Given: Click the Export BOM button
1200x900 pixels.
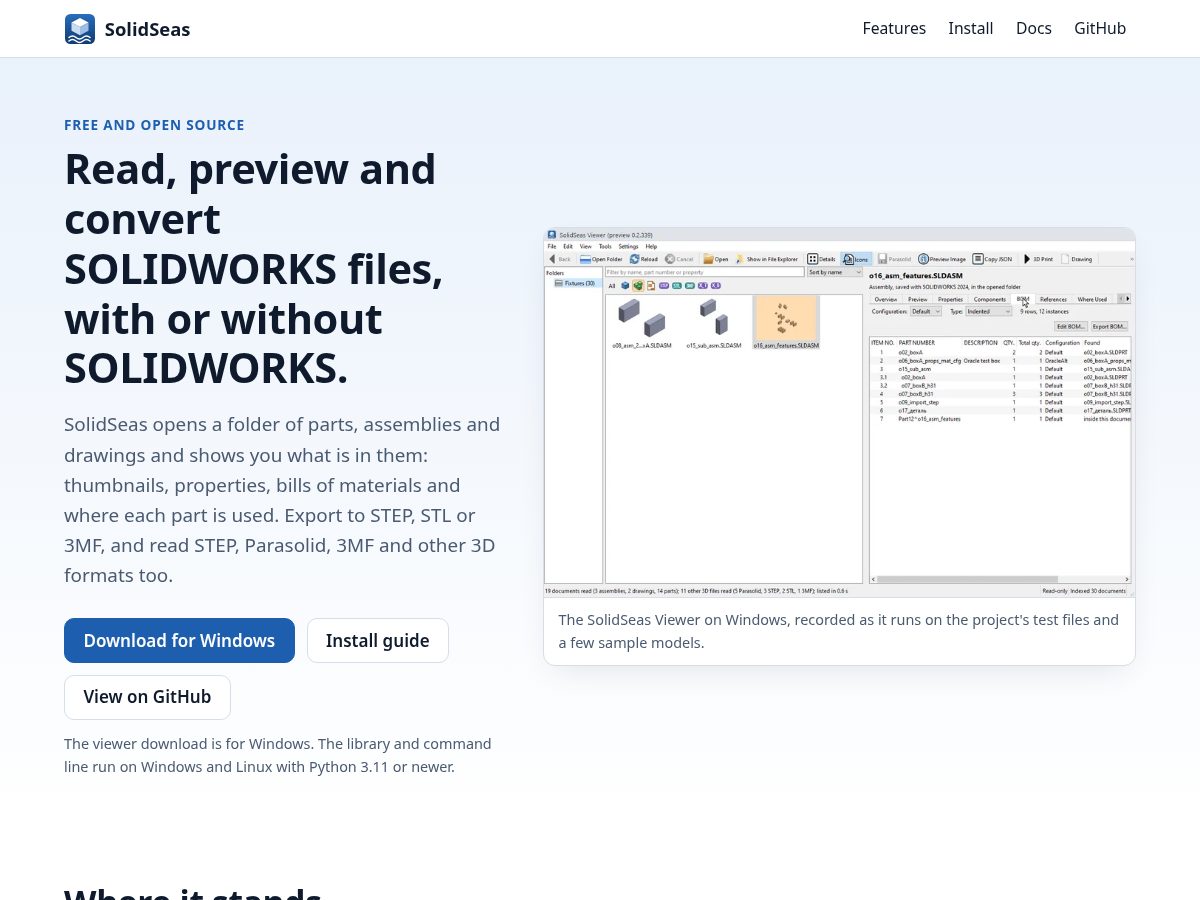Looking at the screenshot, I should point(1109,326).
